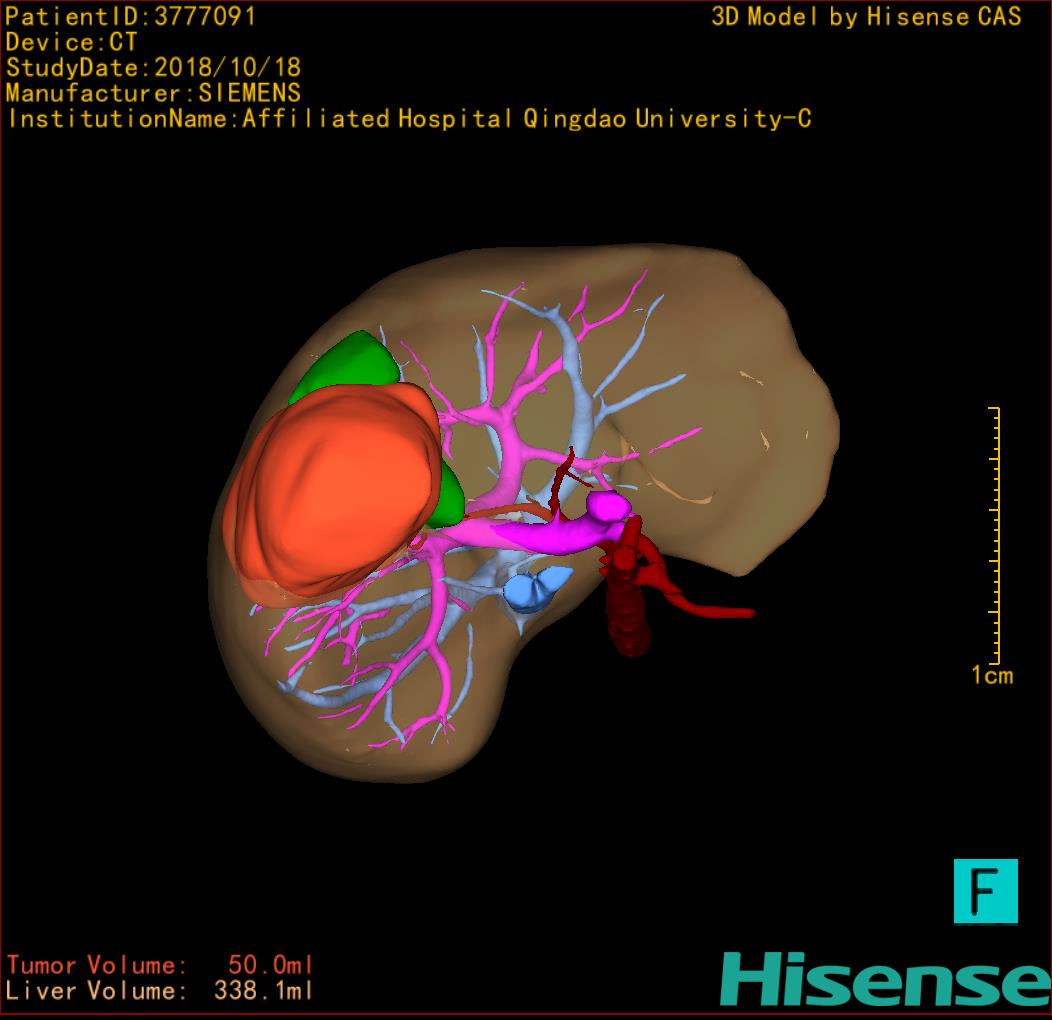The height and width of the screenshot is (1020, 1052).
Task: Click the Liver Volume readout
Action: tap(160, 992)
